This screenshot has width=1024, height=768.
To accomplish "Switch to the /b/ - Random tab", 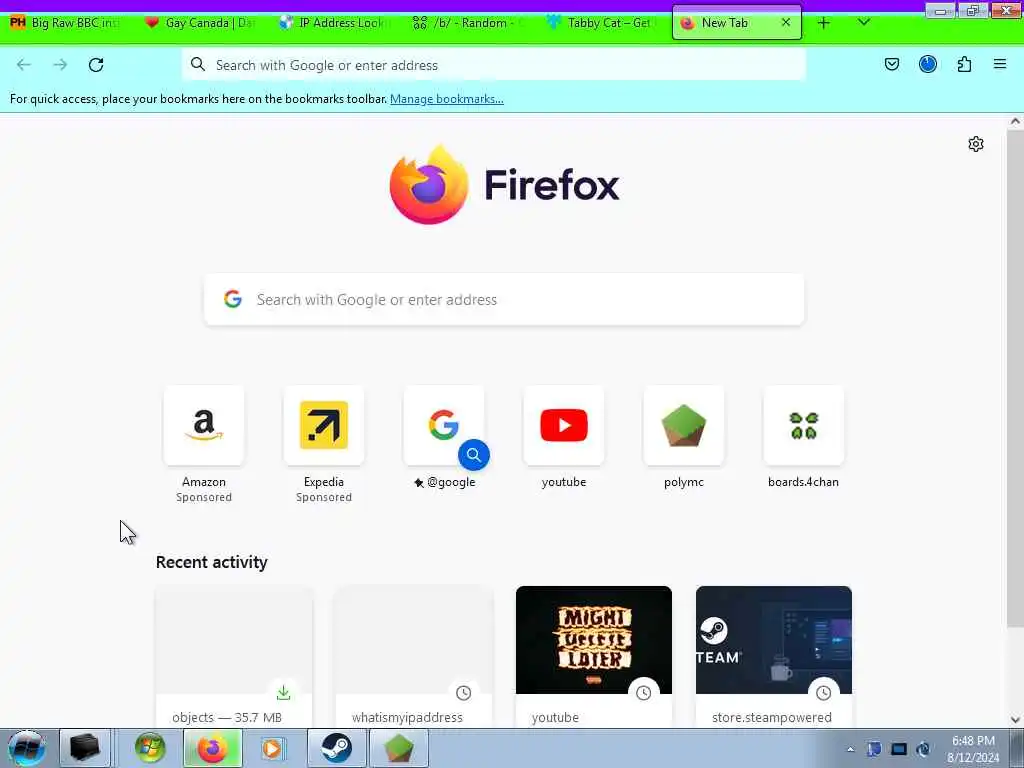I will pyautogui.click(x=468, y=23).
